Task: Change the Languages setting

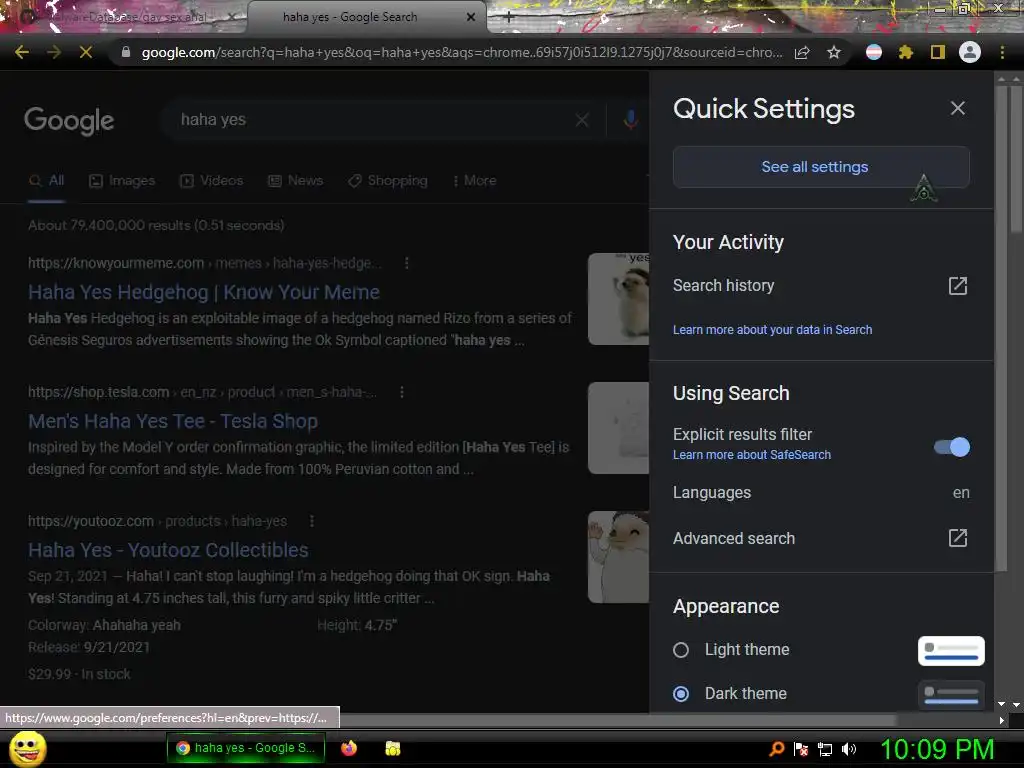Action: tap(821, 492)
